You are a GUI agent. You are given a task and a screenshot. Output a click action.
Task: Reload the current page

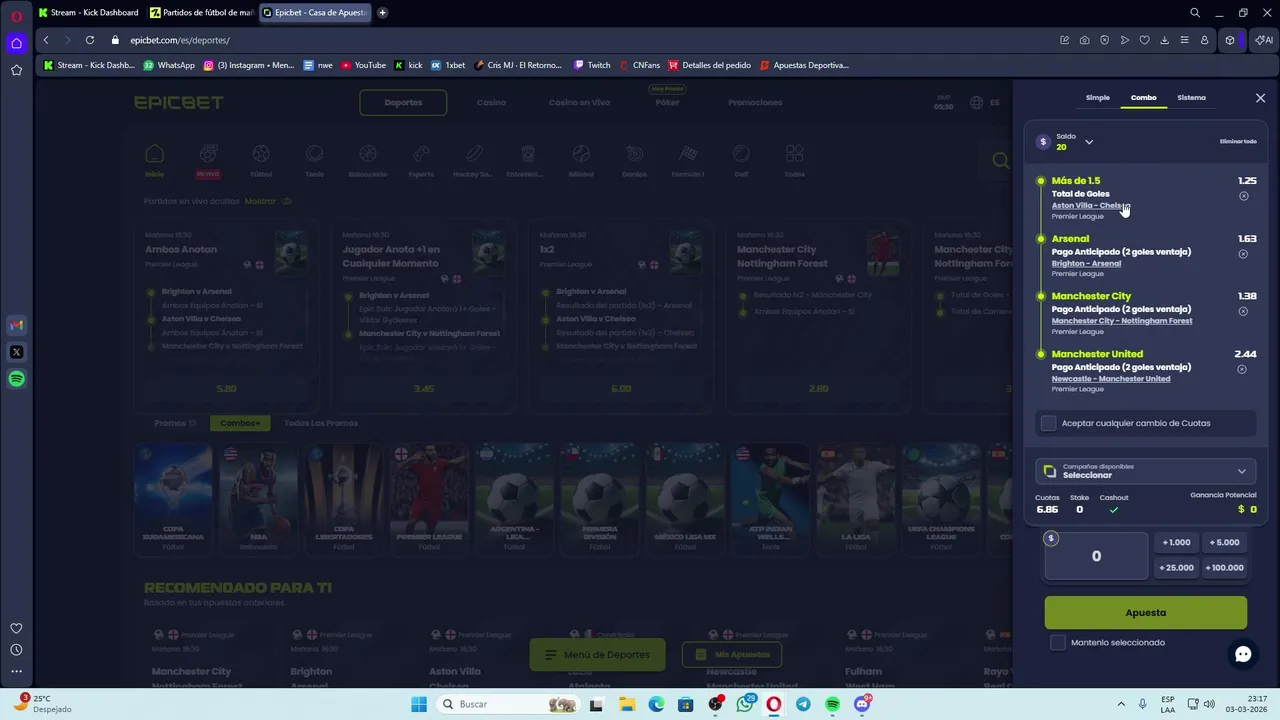[90, 40]
